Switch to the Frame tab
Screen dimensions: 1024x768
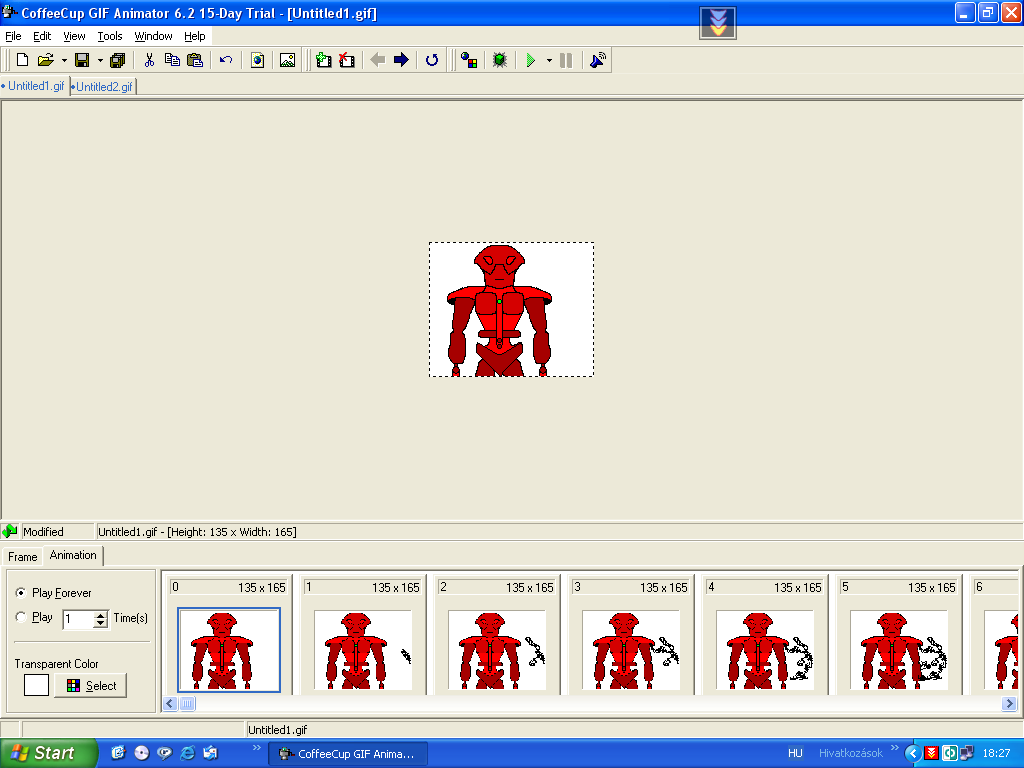pos(22,556)
